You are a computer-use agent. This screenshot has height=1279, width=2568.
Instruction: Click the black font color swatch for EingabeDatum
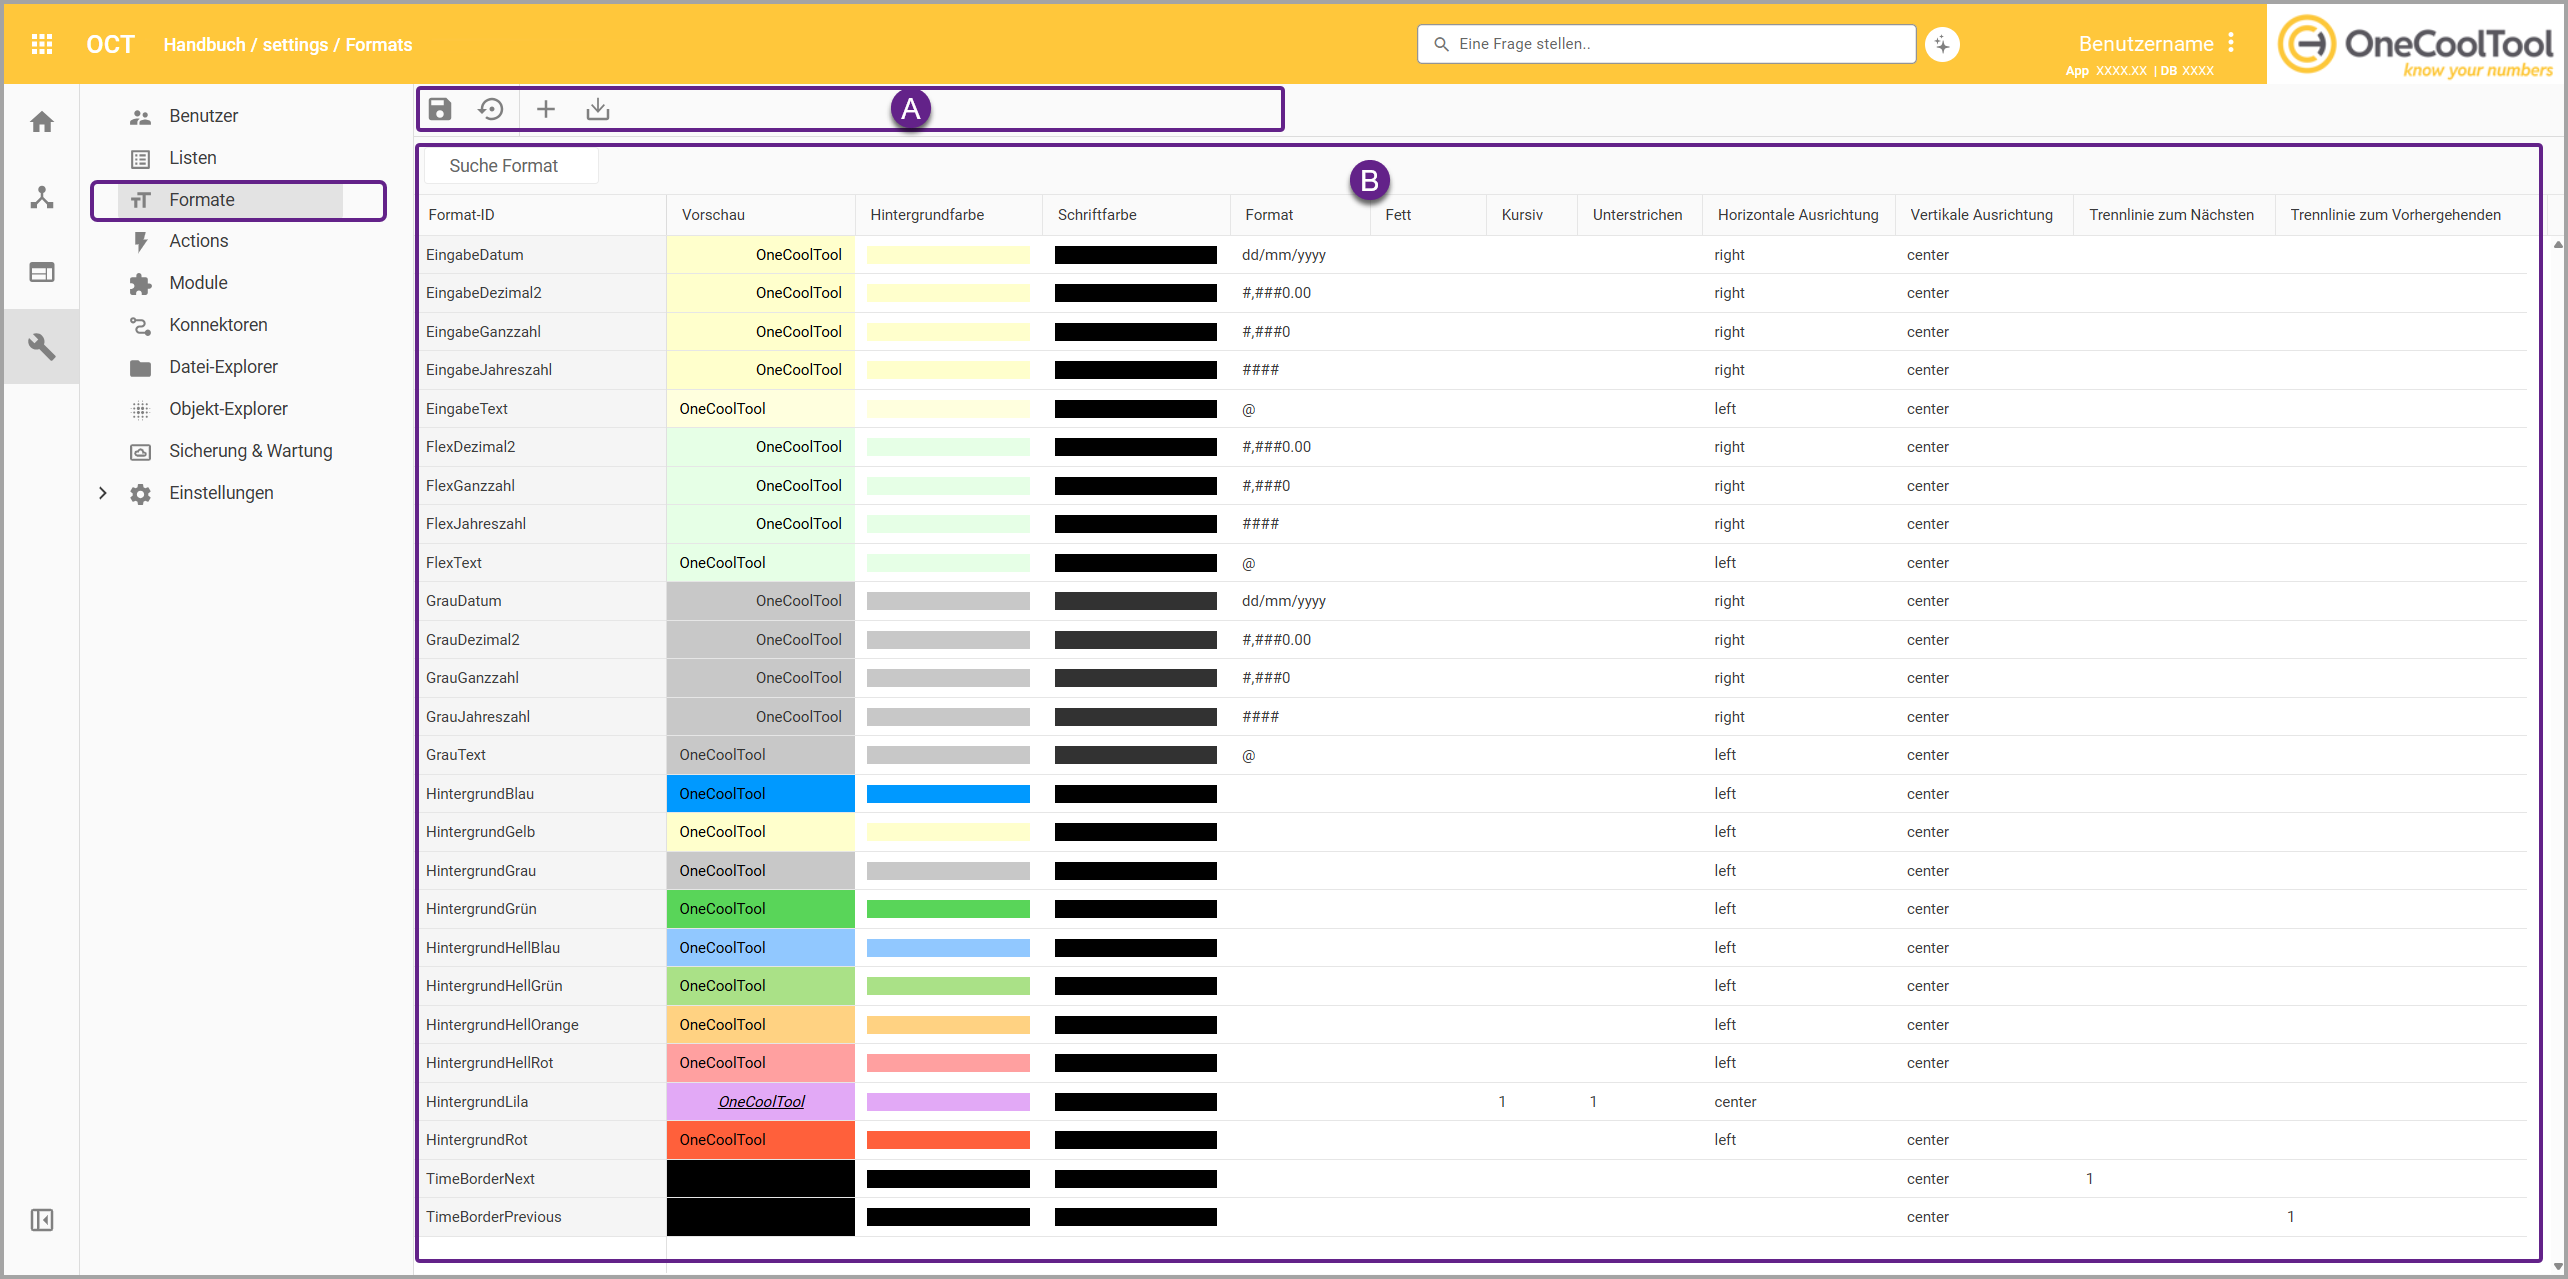click(1136, 255)
